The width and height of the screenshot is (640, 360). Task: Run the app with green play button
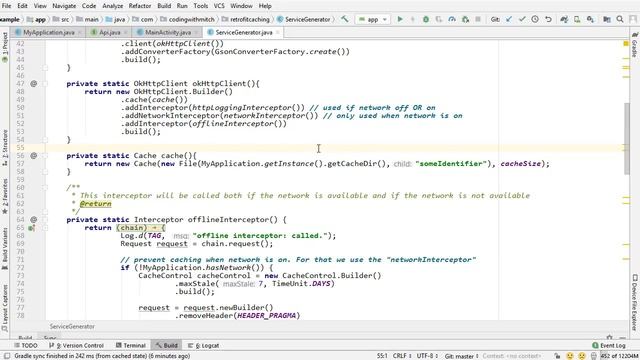tap(400, 19)
